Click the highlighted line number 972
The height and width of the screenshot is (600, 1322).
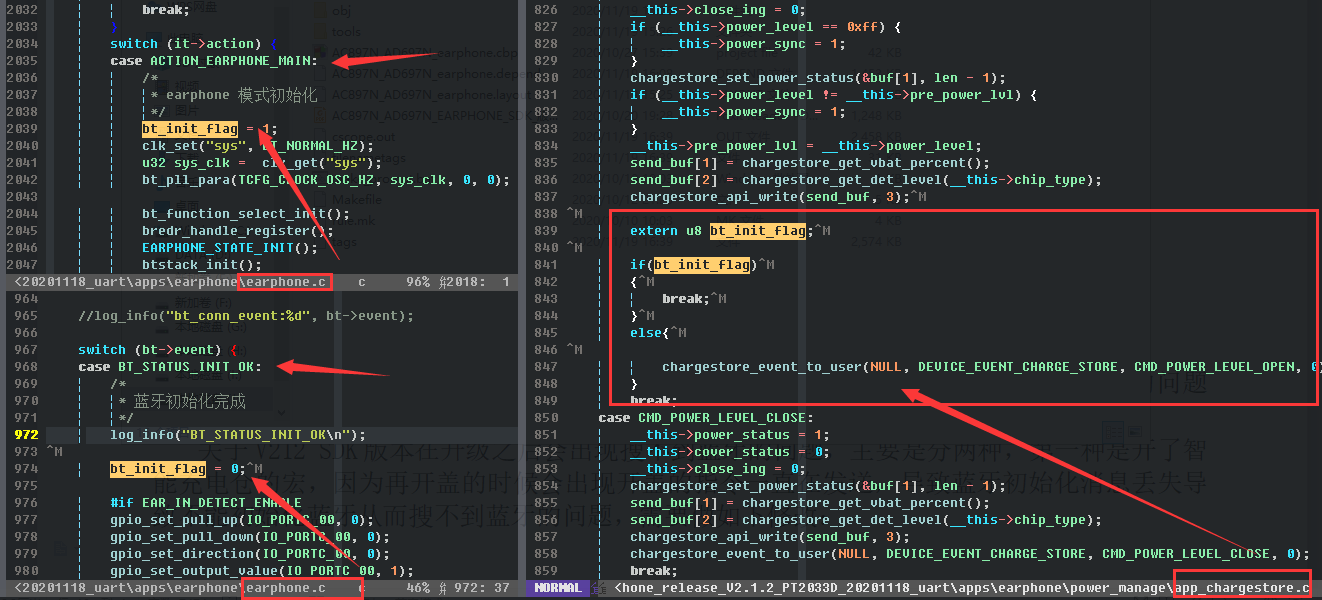(x=27, y=435)
